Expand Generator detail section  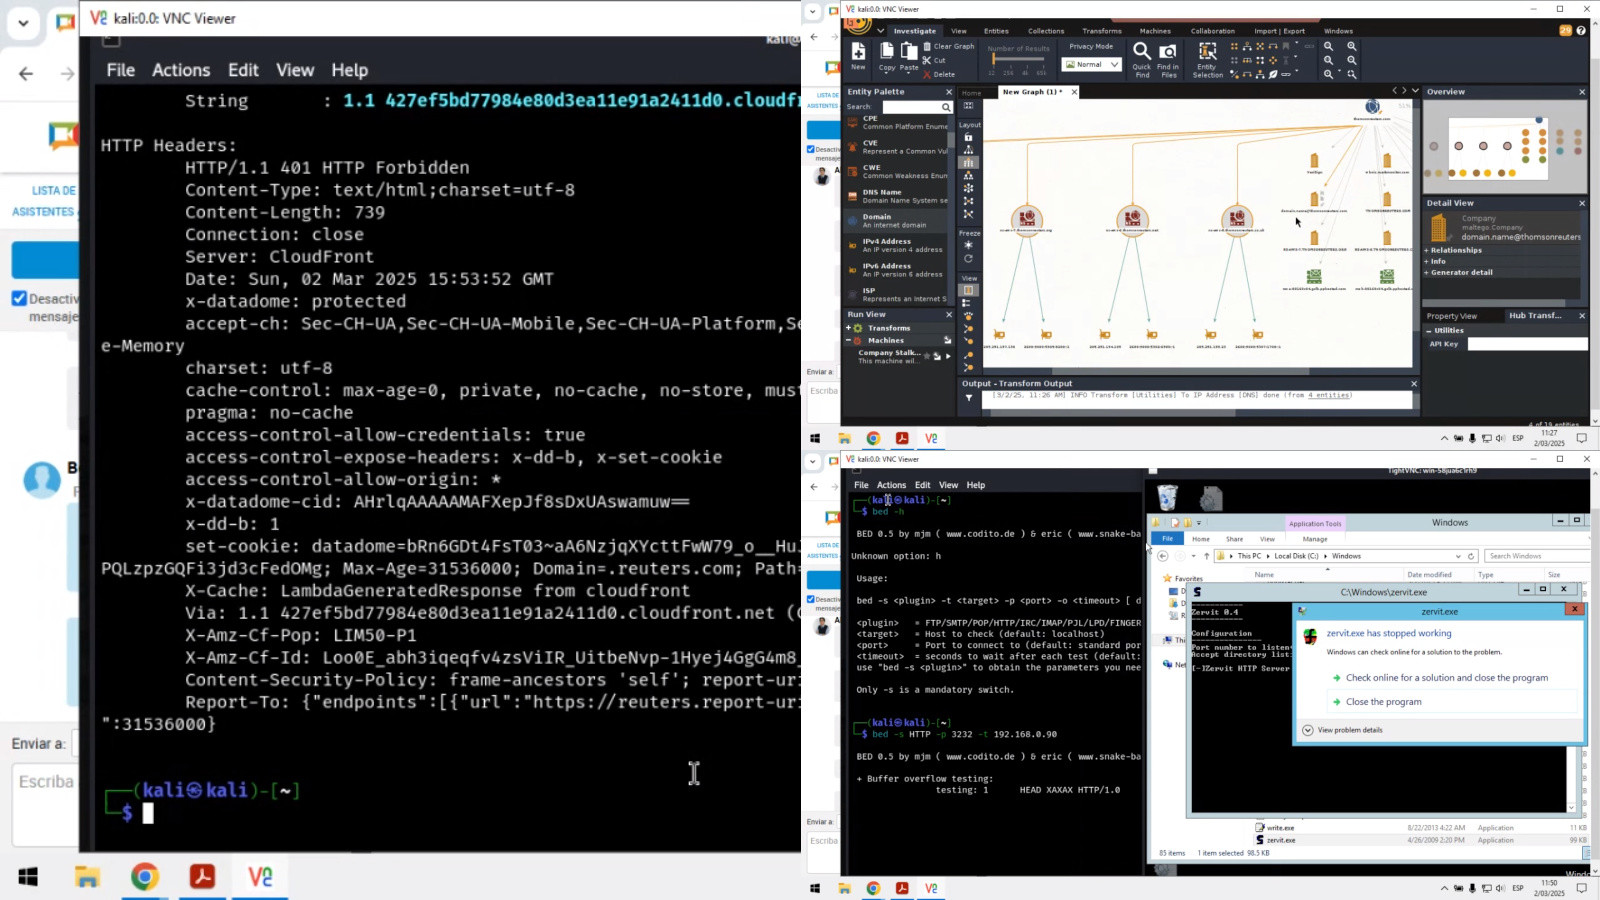pyautogui.click(x=1427, y=272)
